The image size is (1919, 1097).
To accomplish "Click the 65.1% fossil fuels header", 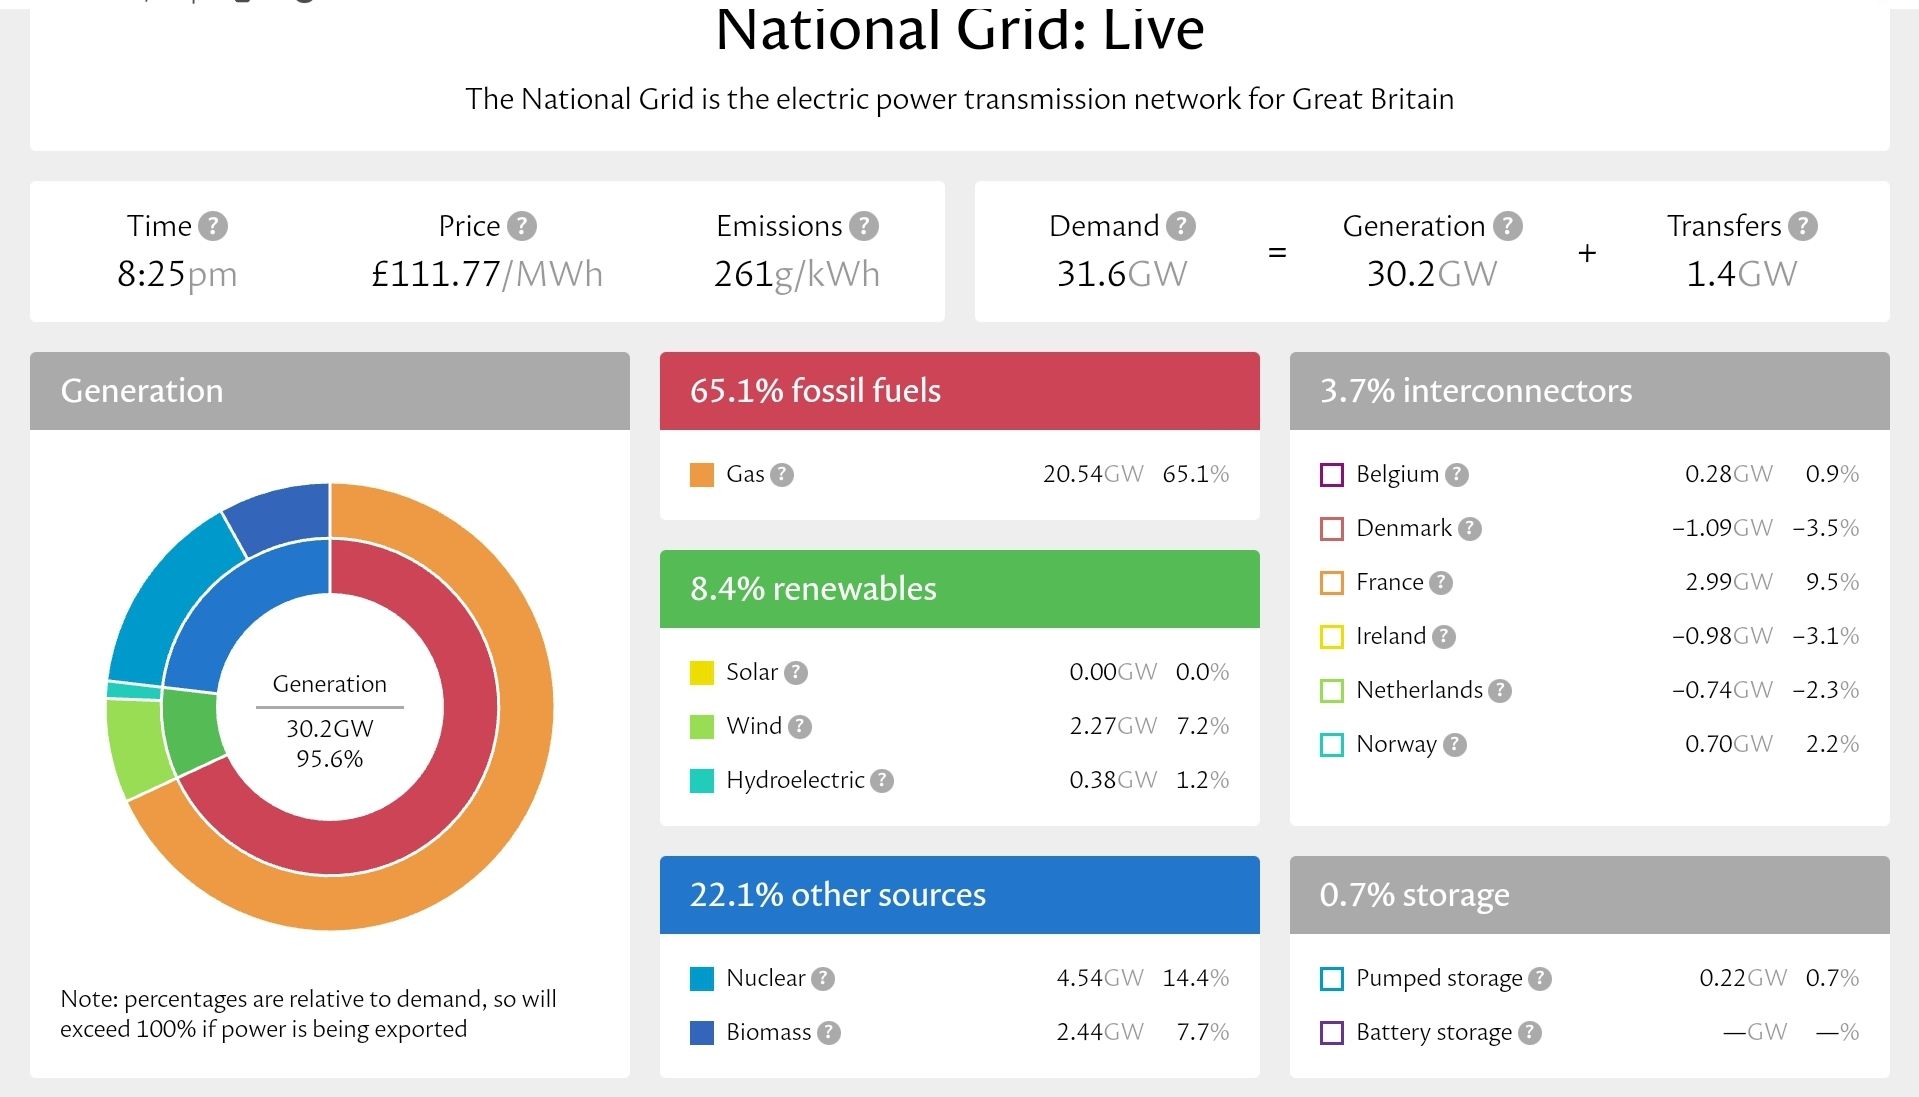I will 959,391.
